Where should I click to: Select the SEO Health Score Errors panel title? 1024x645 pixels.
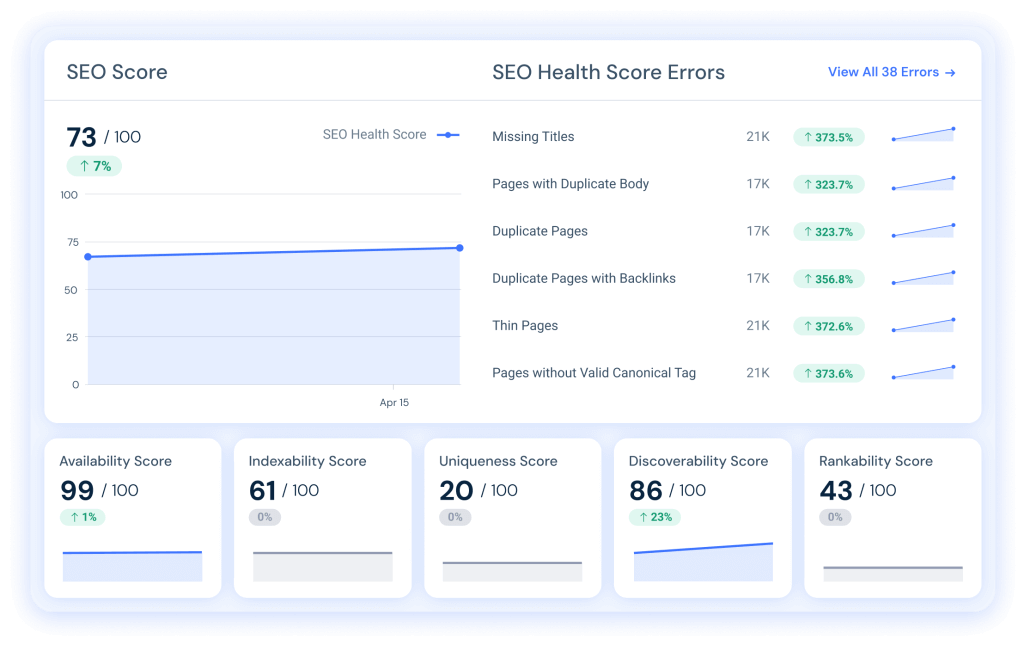click(x=608, y=72)
